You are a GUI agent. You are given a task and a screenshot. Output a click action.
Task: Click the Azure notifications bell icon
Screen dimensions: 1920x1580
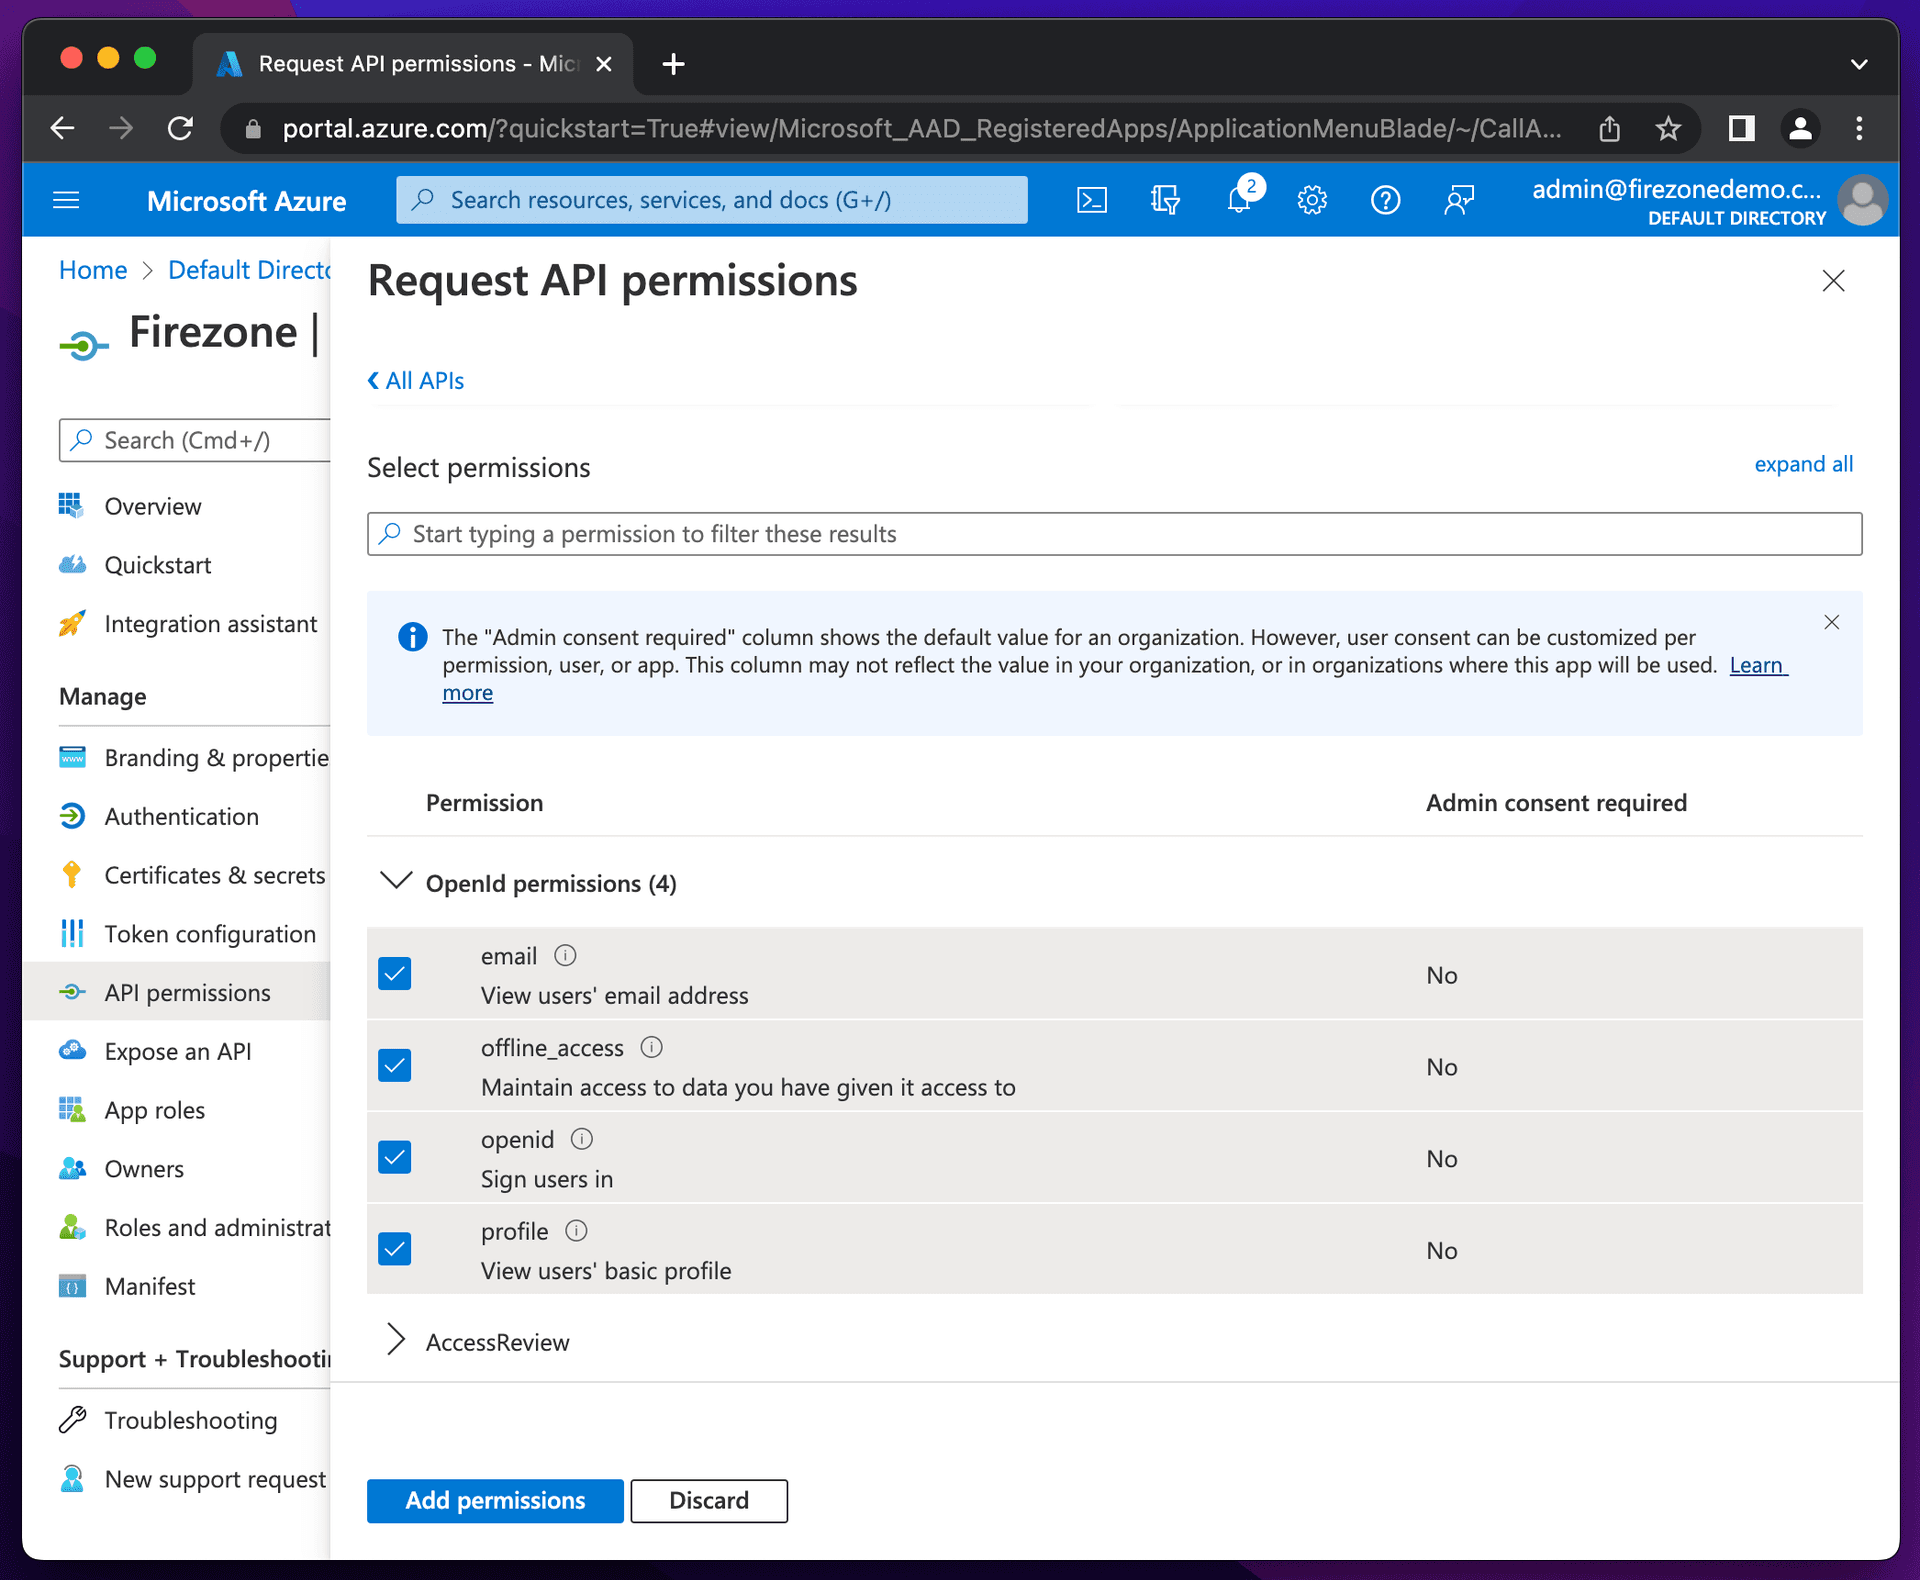point(1241,199)
